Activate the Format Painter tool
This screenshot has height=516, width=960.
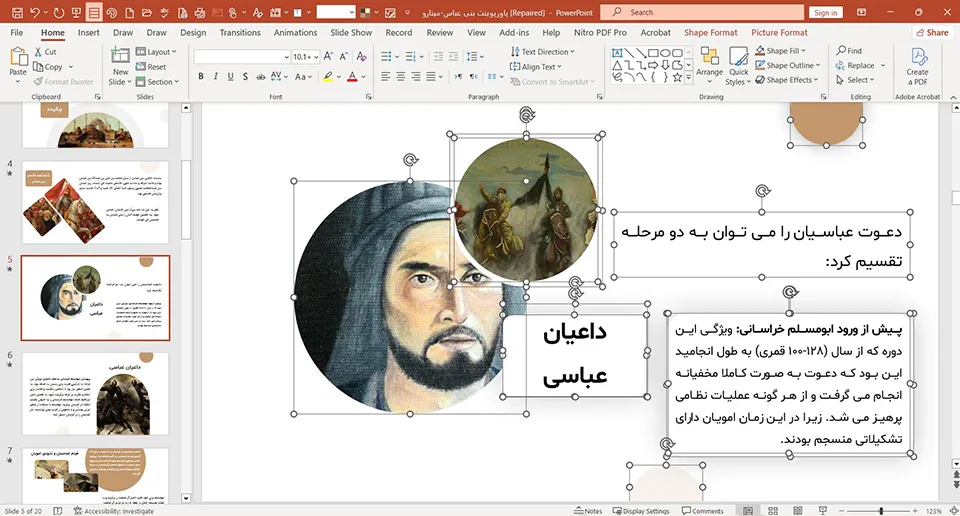pos(63,81)
